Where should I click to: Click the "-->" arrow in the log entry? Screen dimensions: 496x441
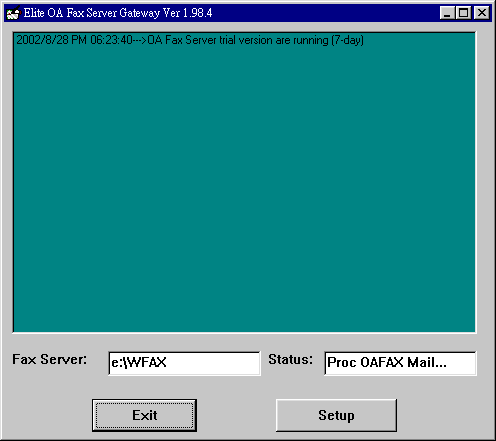(140, 40)
